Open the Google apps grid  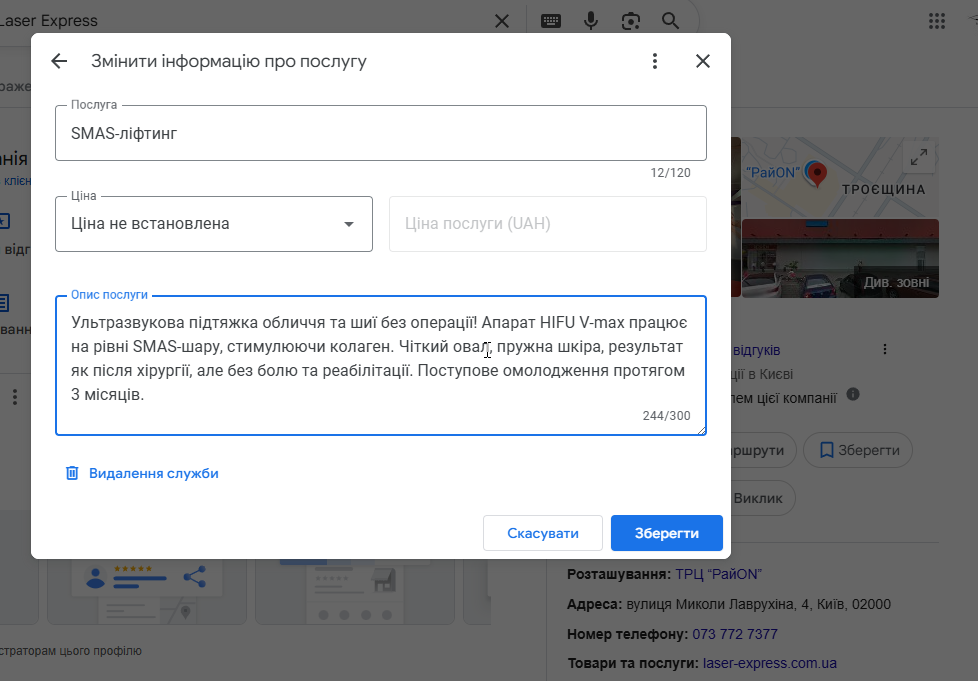click(x=937, y=21)
